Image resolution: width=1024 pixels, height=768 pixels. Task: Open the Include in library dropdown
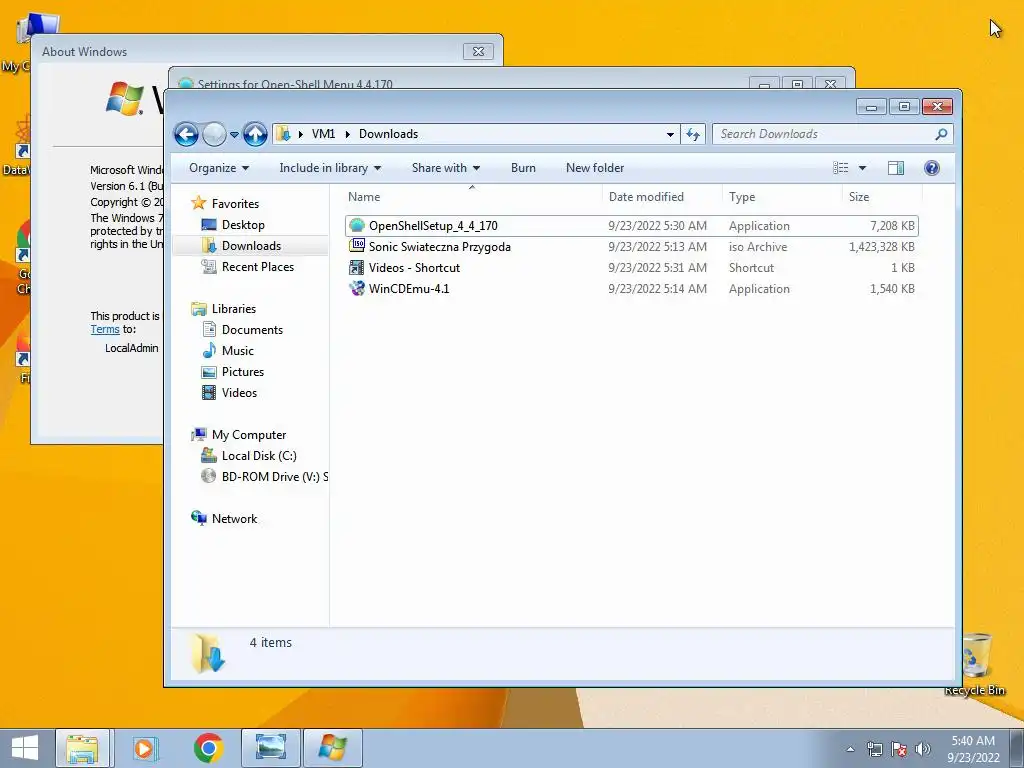point(330,168)
